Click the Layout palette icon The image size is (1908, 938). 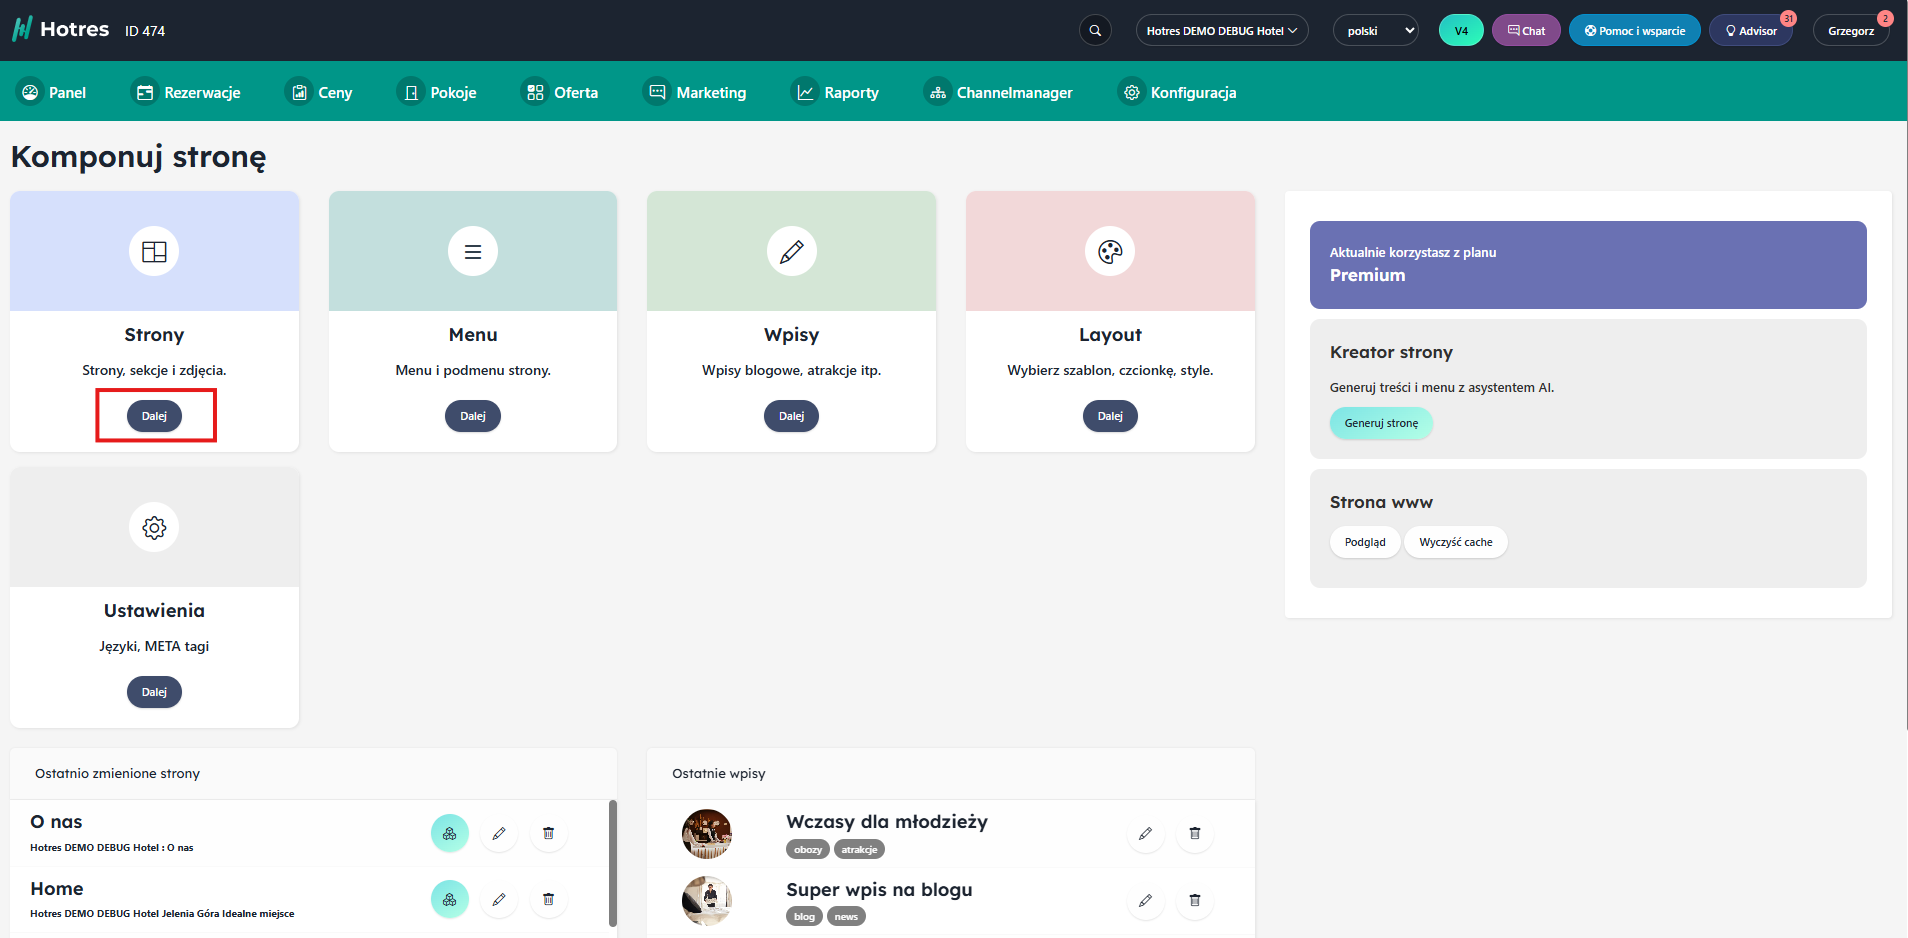coord(1110,252)
